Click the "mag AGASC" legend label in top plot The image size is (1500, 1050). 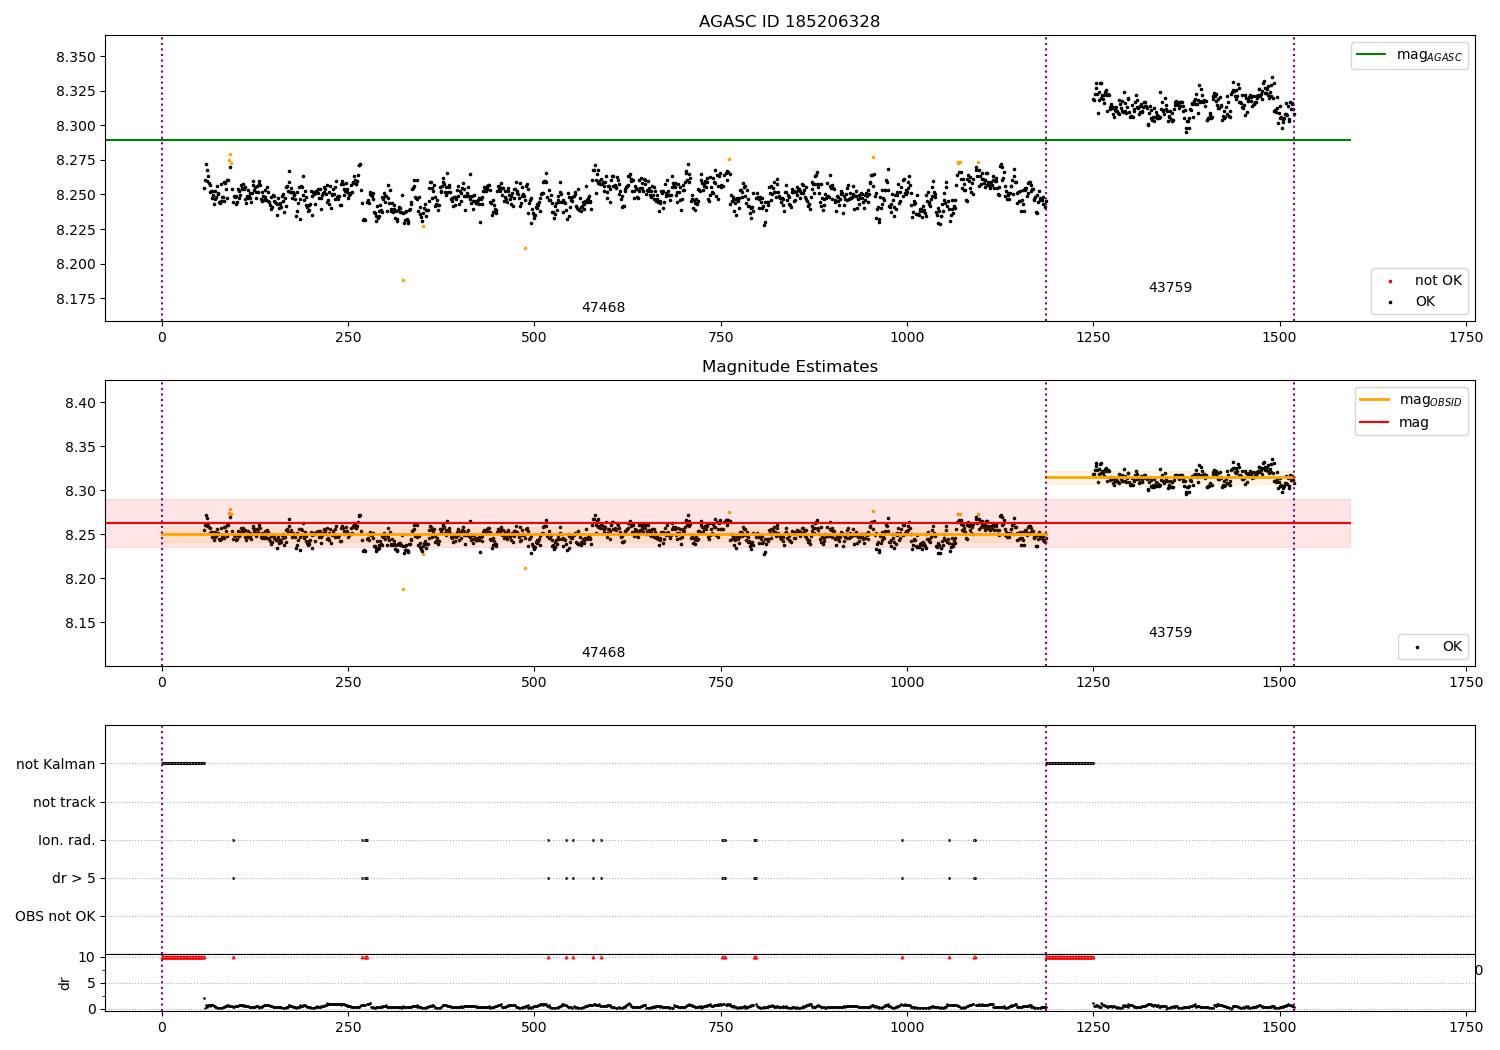coord(1429,55)
